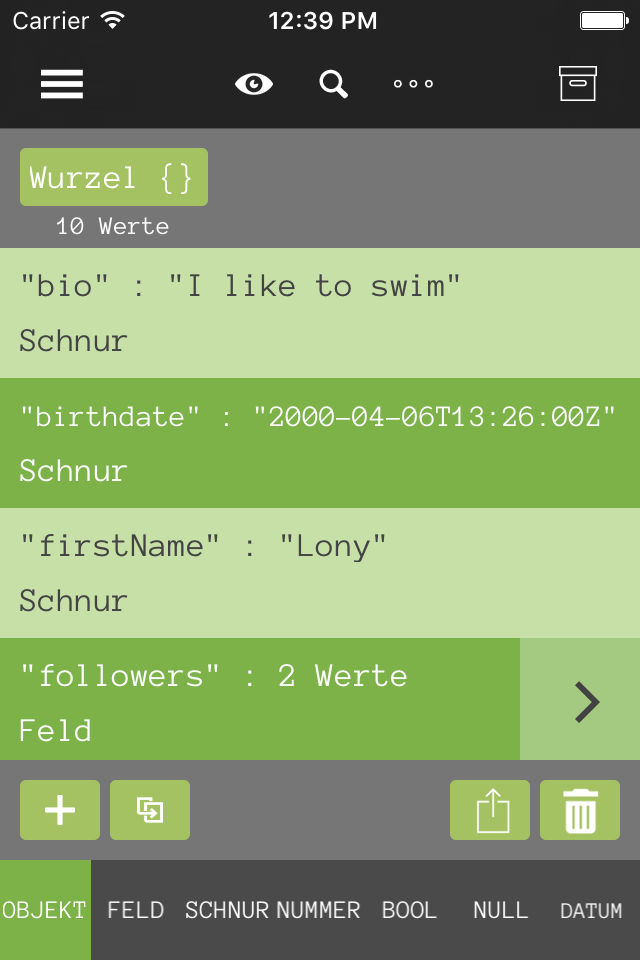
Task: Switch to the FELD type tab
Action: pos(136,910)
